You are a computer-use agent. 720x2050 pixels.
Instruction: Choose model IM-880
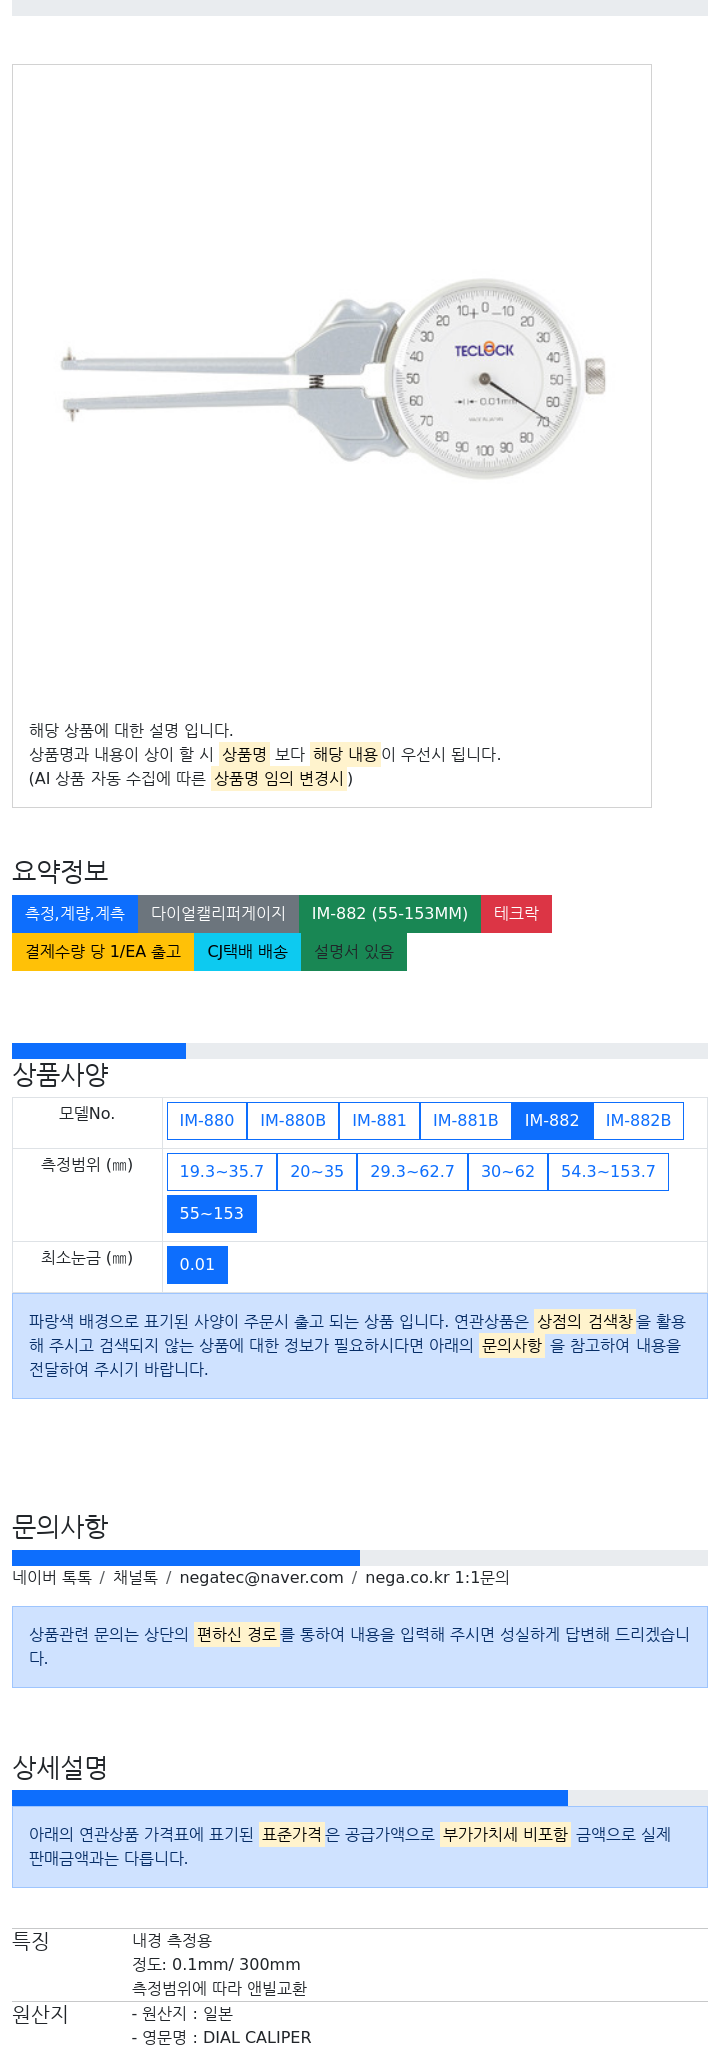pos(207,1120)
